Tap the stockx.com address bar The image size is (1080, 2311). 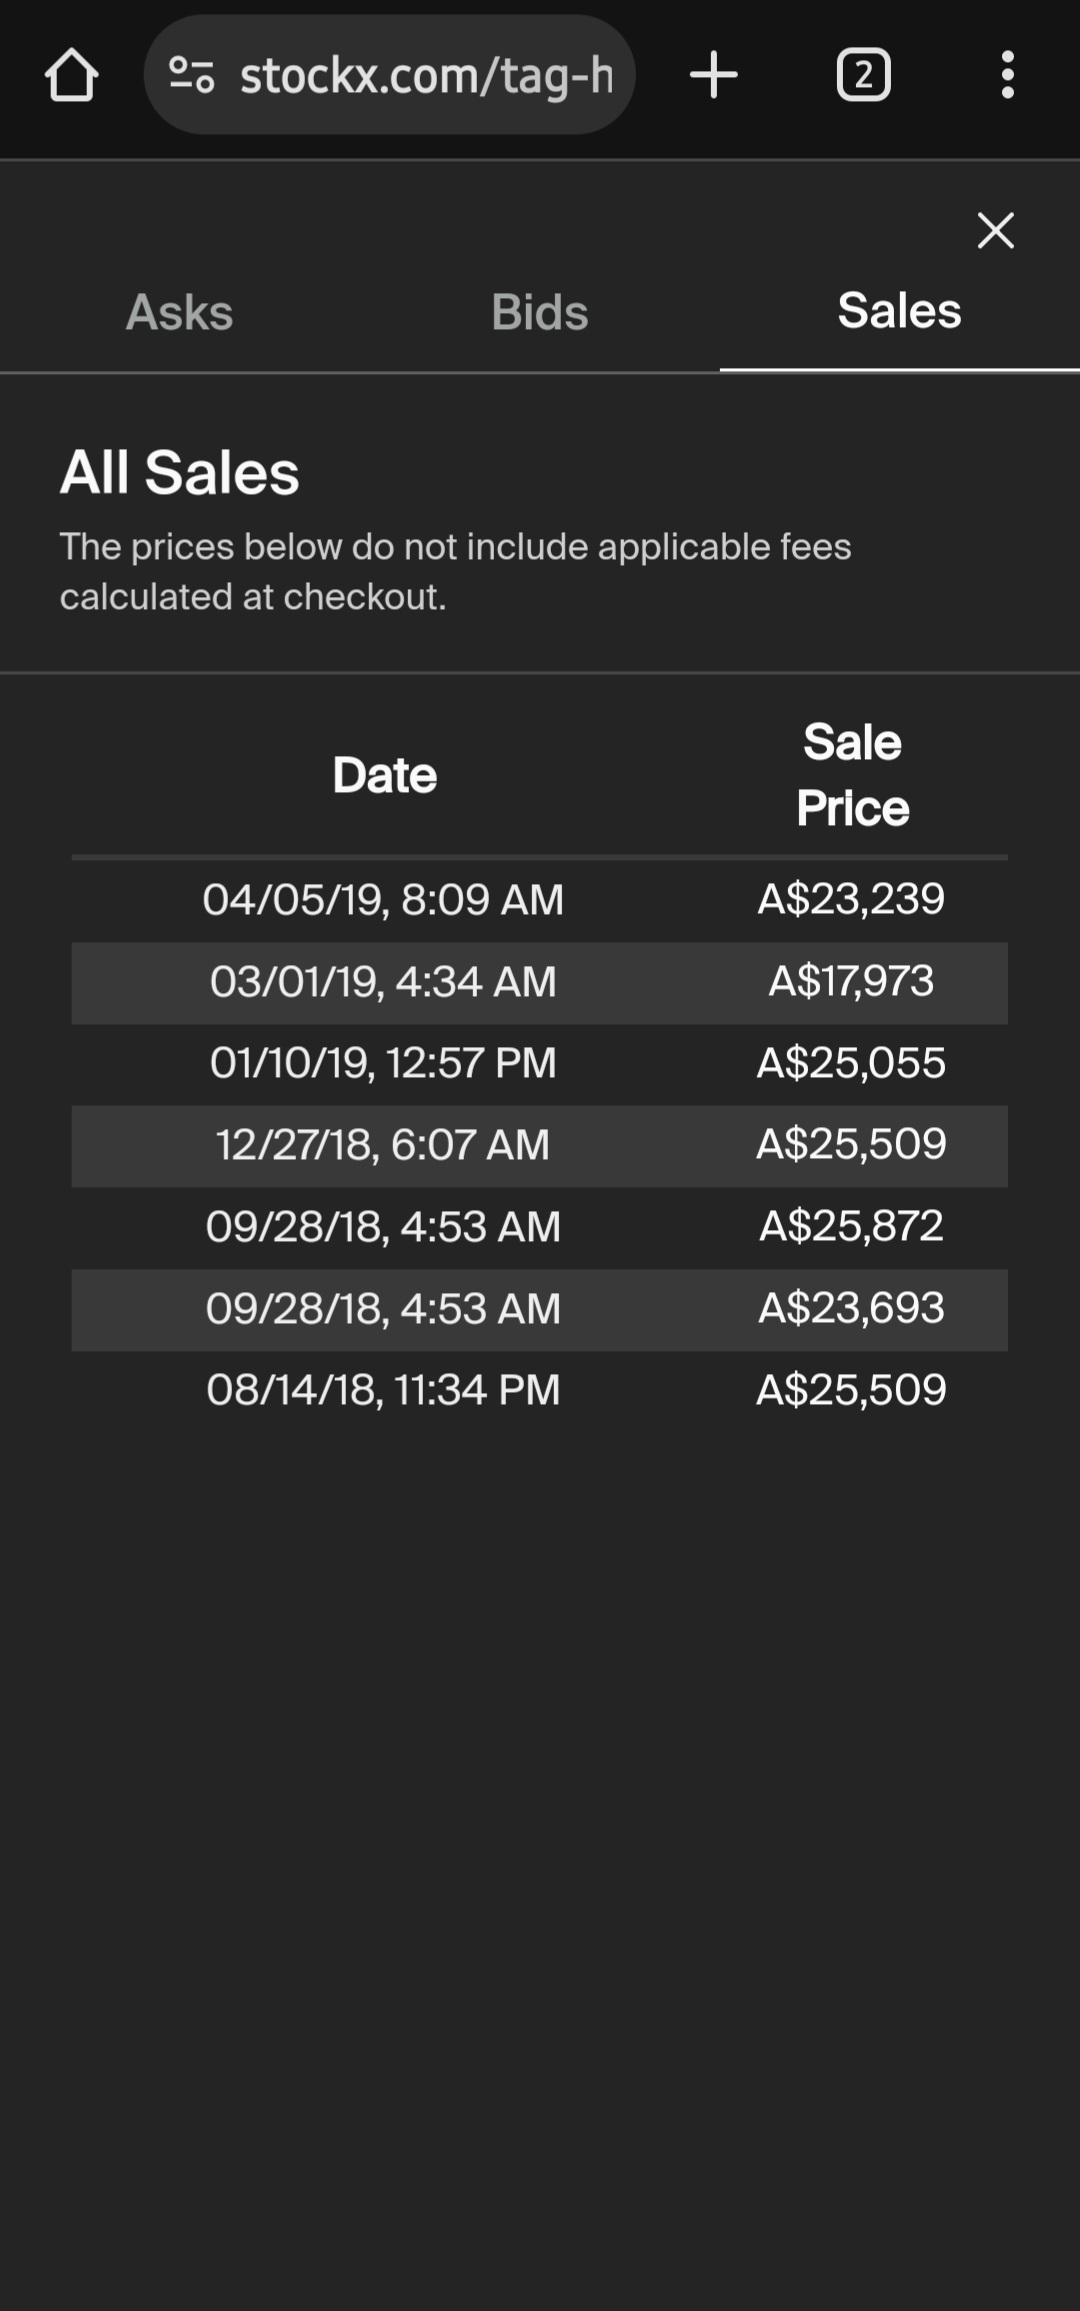(x=425, y=75)
